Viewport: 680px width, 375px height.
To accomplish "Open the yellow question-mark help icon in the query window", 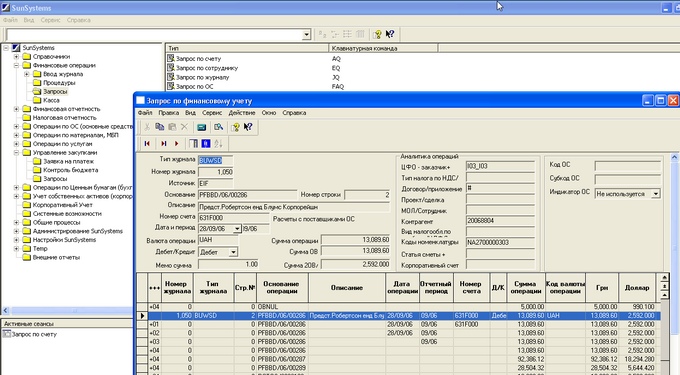I will (x=235, y=127).
